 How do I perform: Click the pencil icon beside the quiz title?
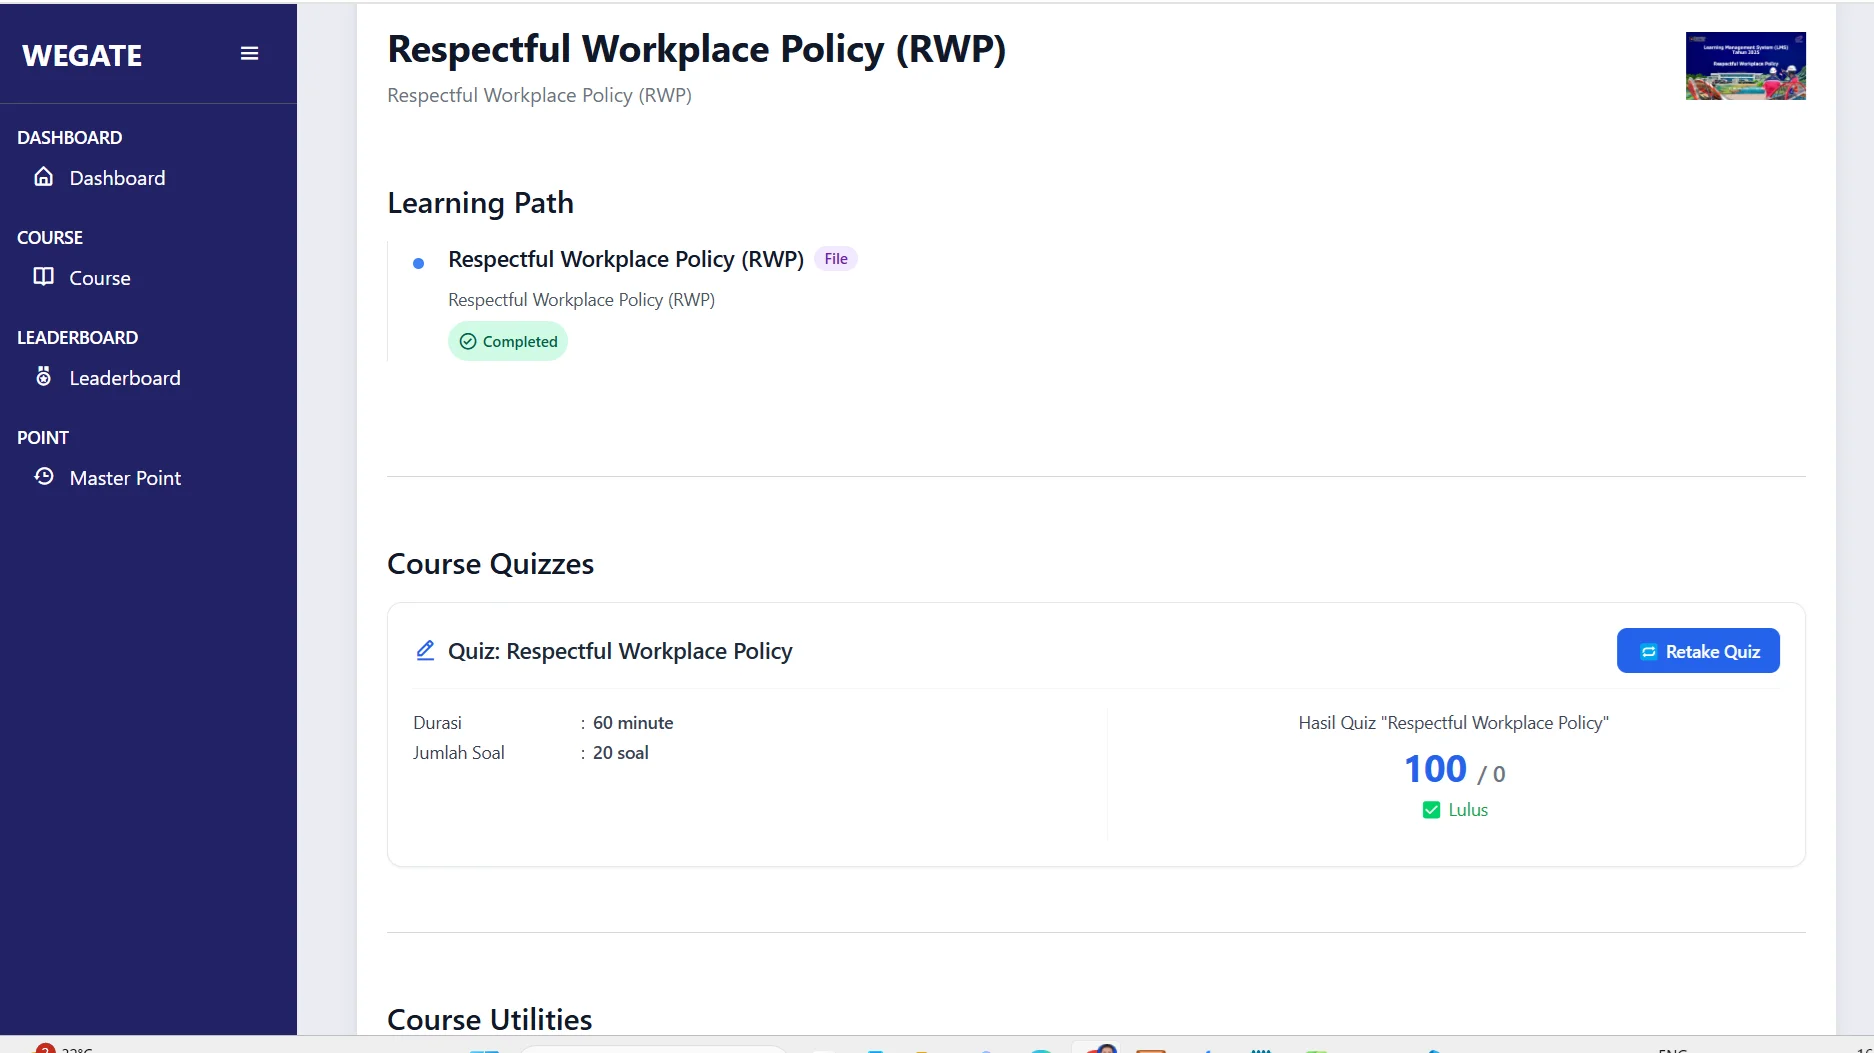425,651
